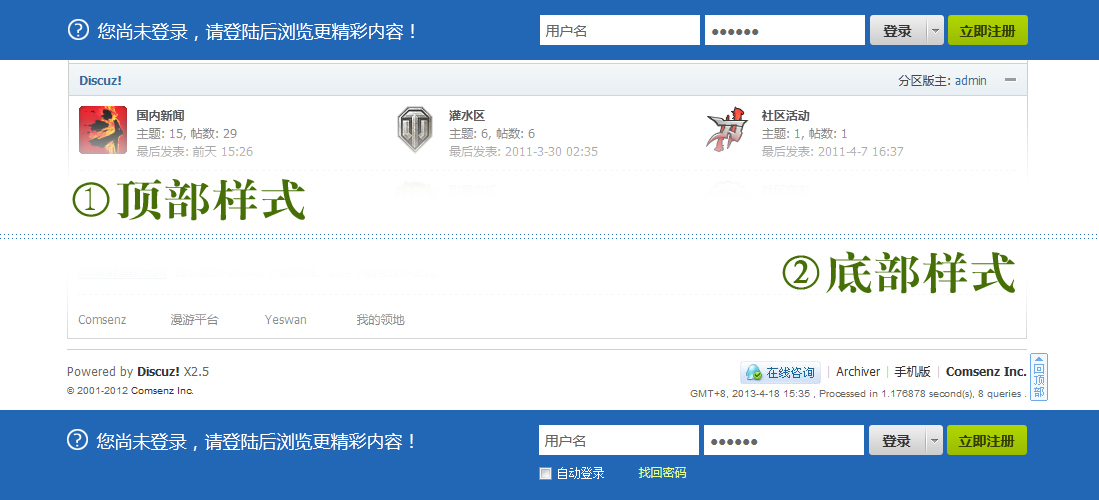The height and width of the screenshot is (500, 1099).
Task: Open the 国内新闻 forum icon
Action: [103, 130]
